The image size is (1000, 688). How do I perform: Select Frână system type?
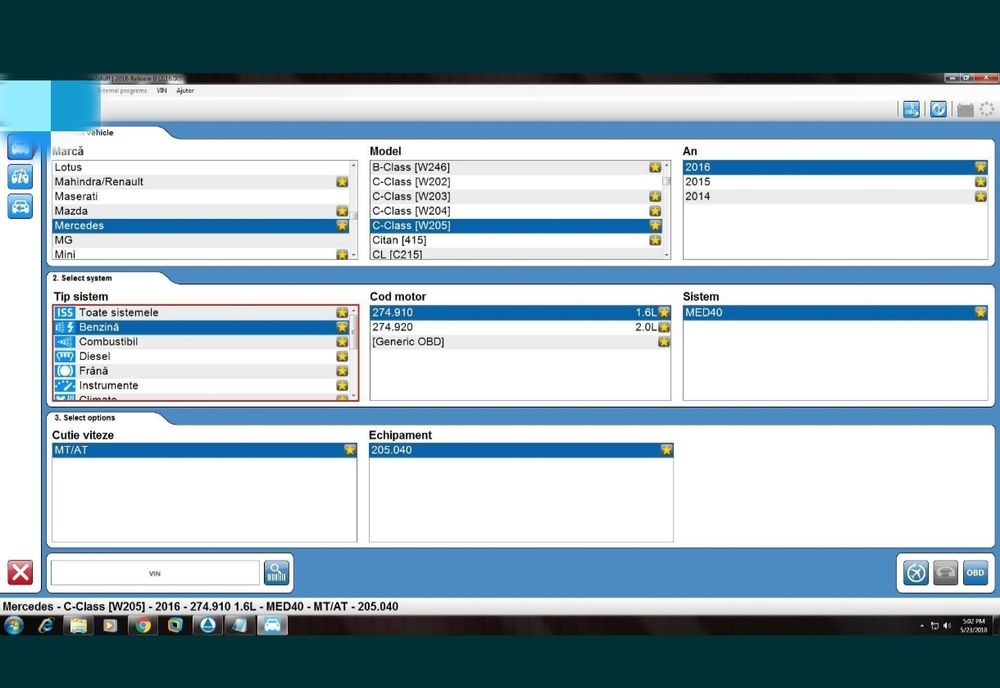202,371
